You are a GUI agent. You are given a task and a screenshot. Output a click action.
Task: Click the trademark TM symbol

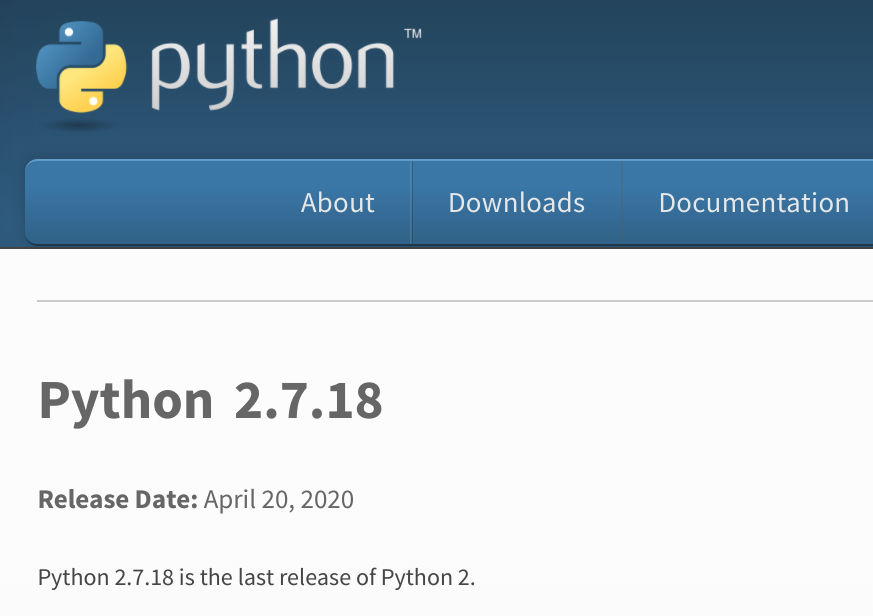point(412,34)
